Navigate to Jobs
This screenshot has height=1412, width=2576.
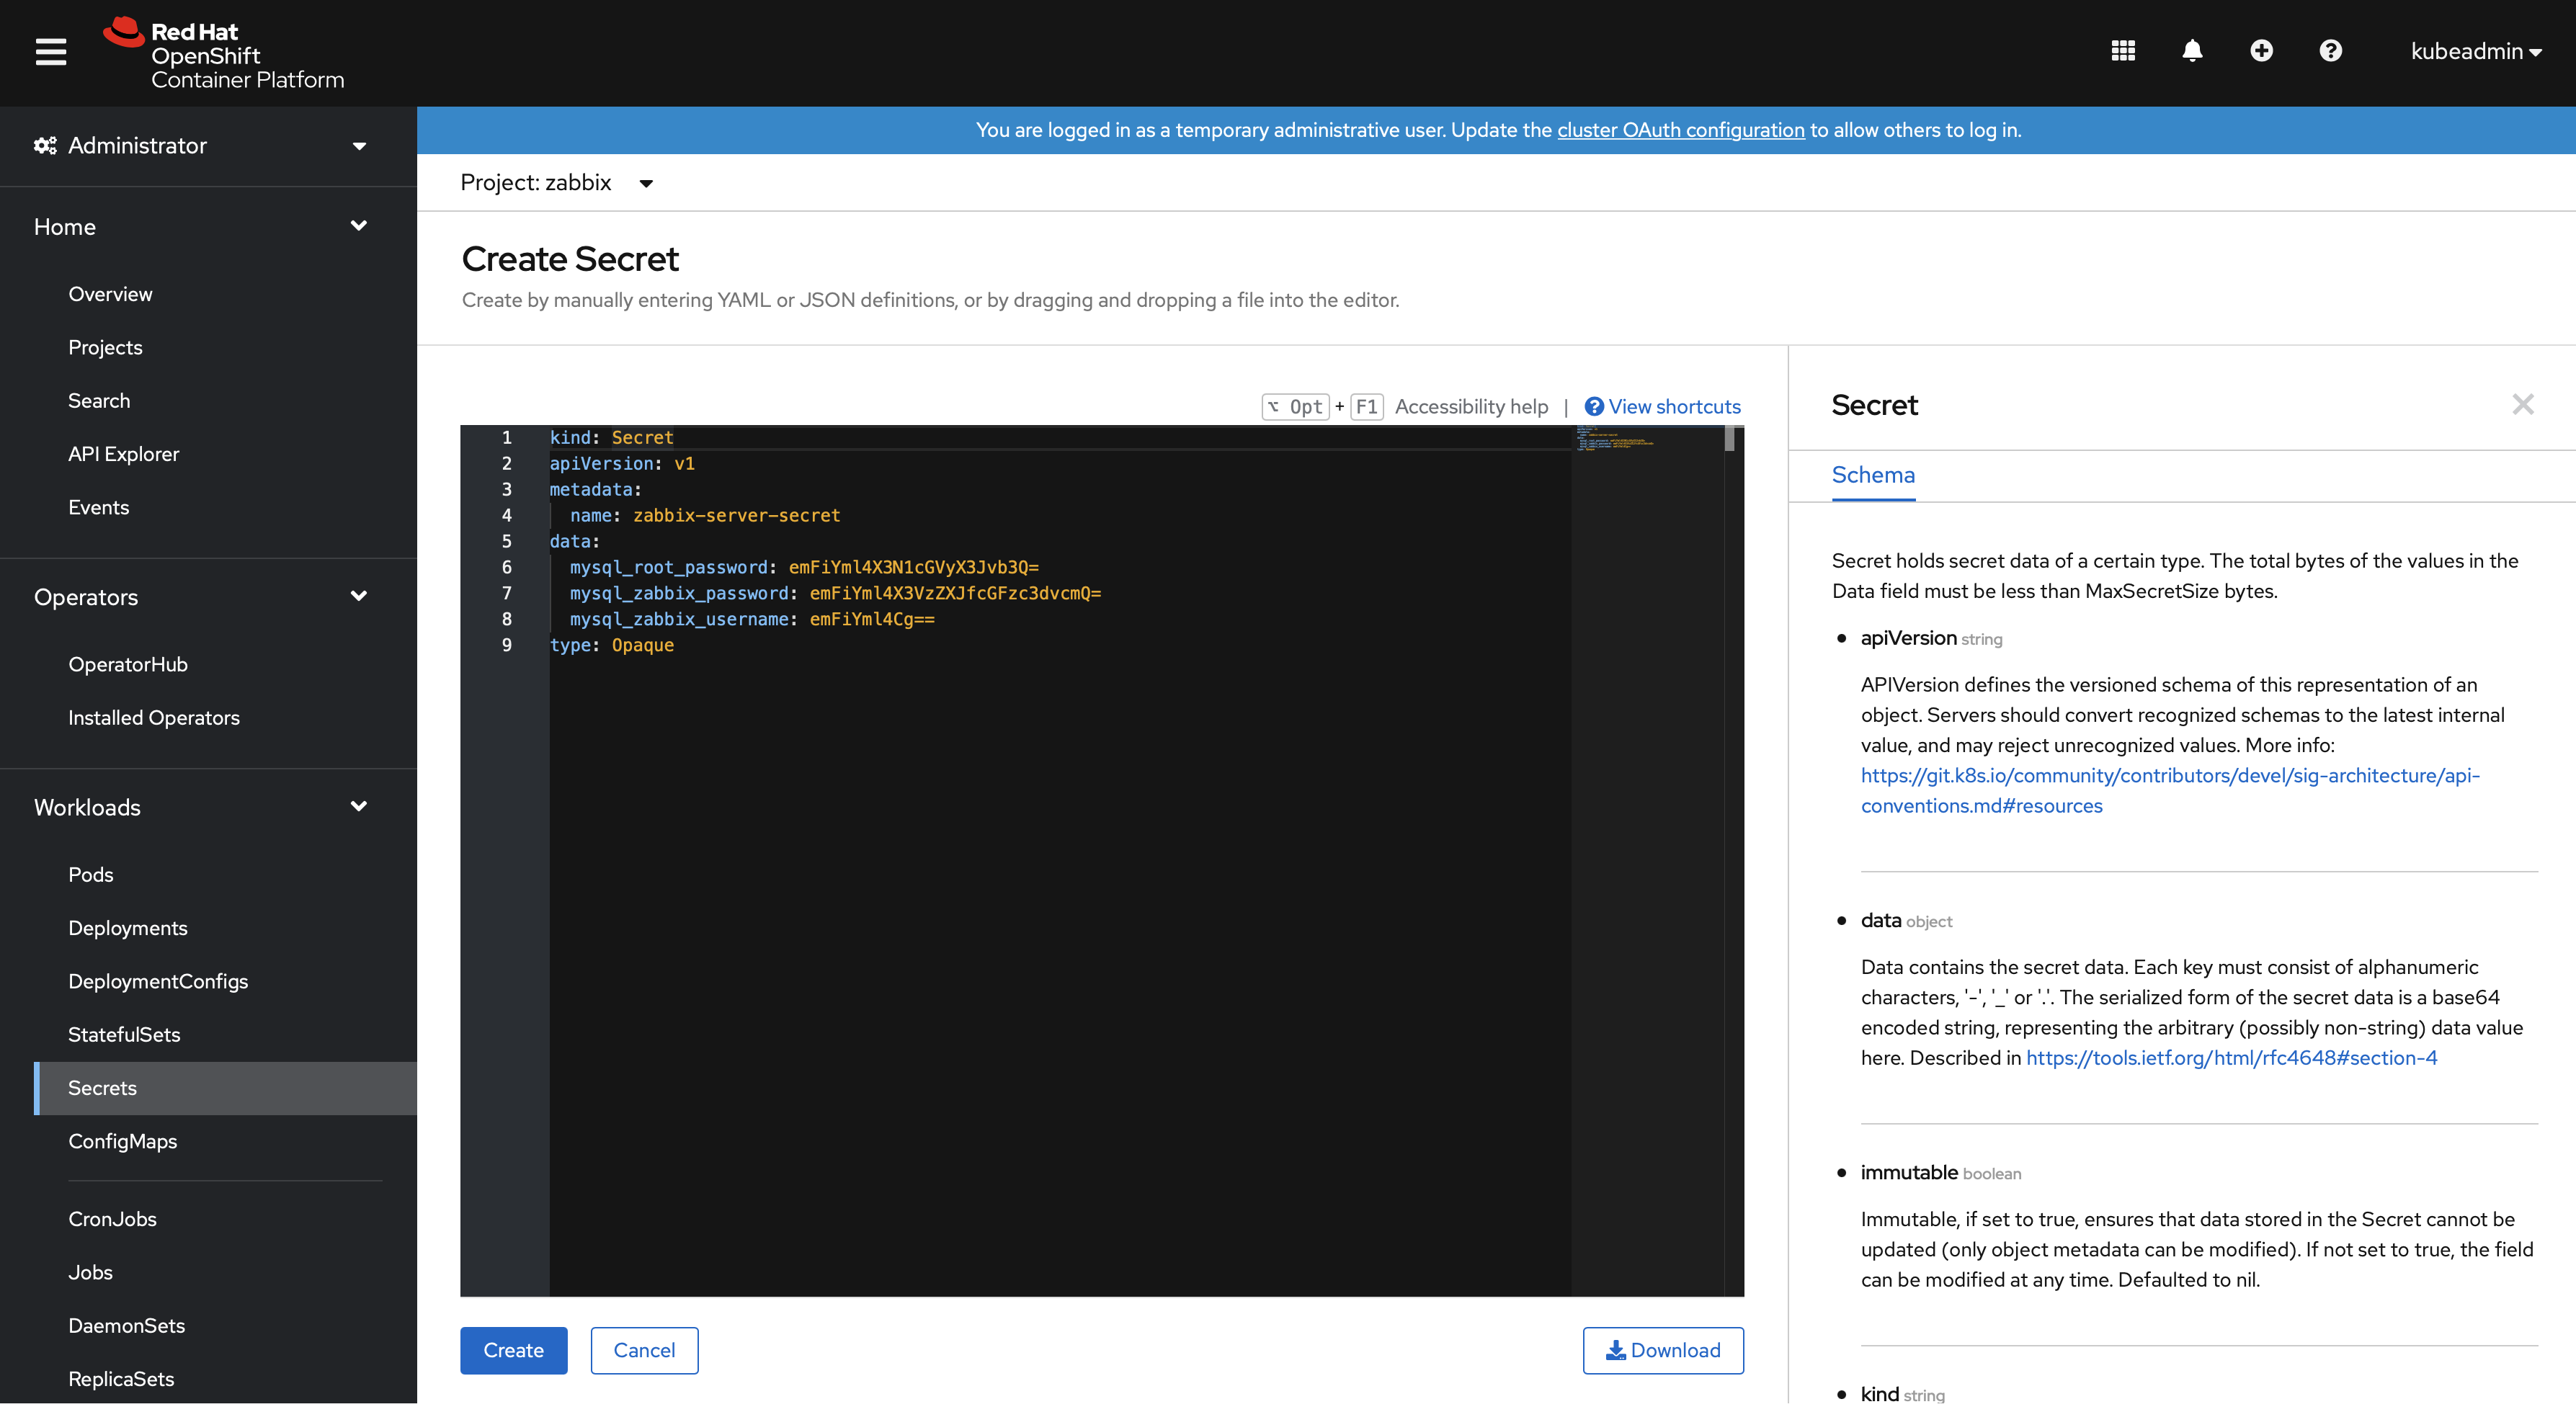[90, 1273]
